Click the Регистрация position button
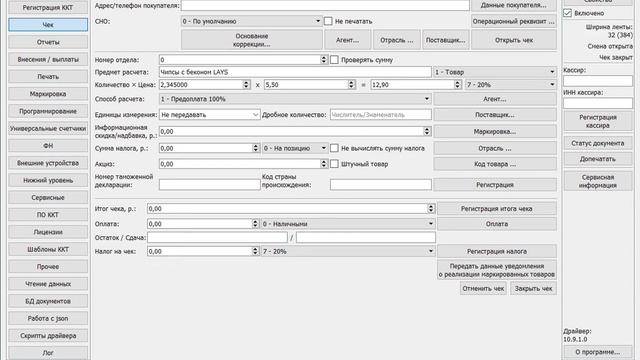This screenshot has height=360, width=640. (495, 185)
